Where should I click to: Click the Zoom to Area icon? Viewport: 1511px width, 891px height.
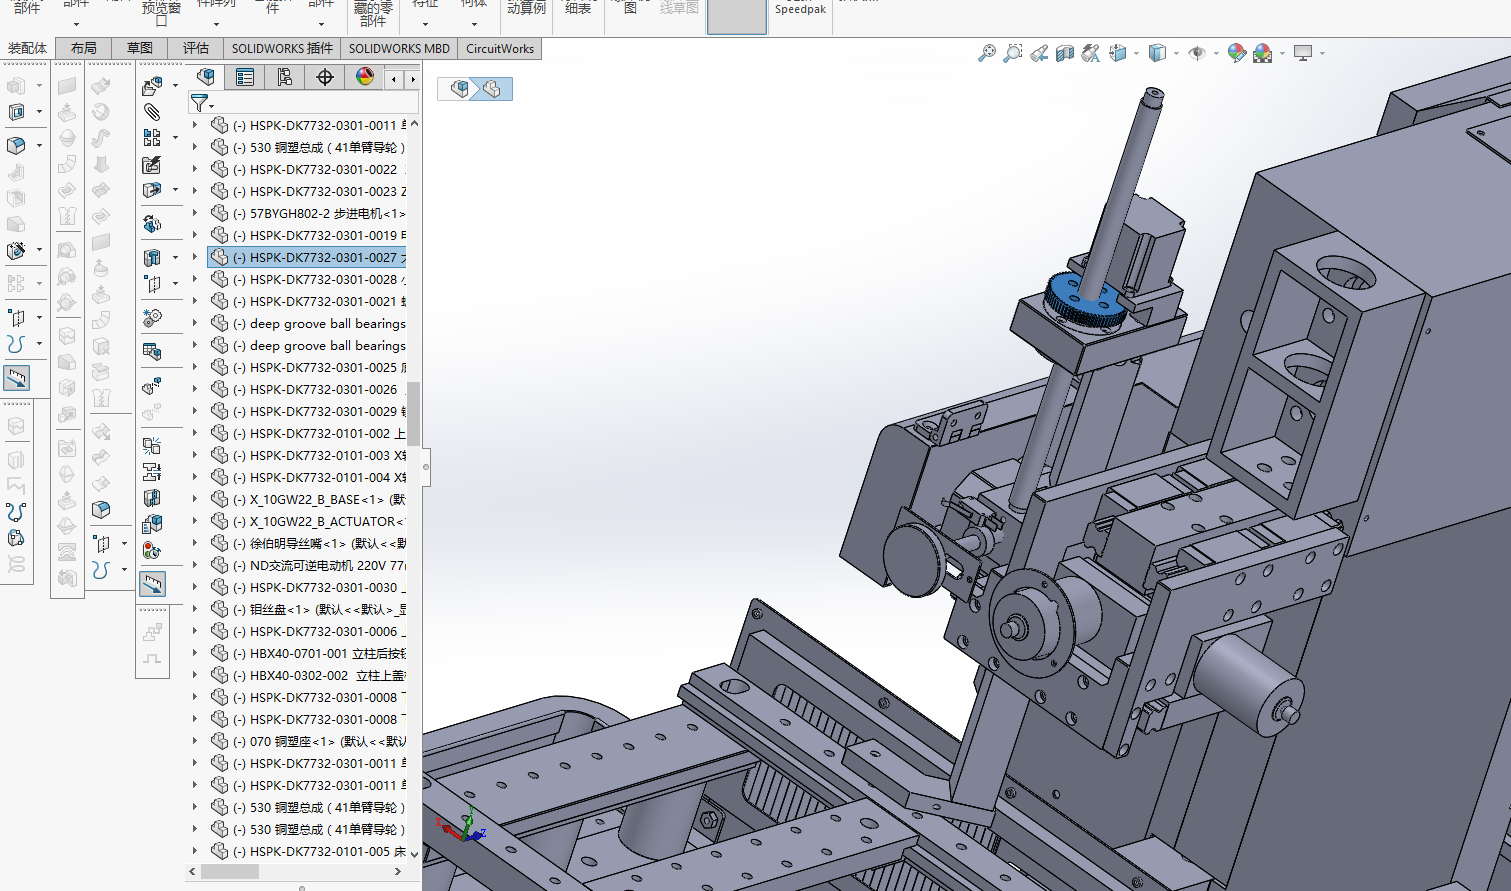(x=1013, y=53)
